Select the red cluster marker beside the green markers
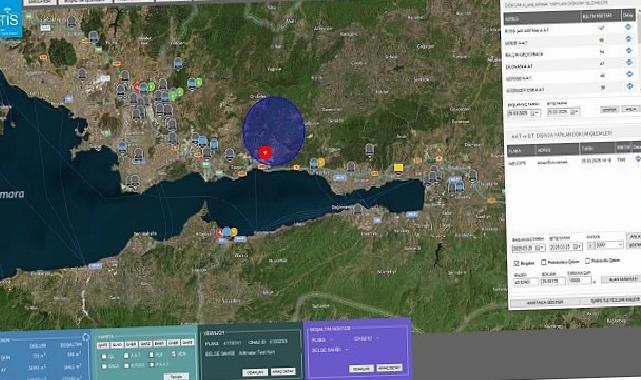This screenshot has height=380, width=641. tap(137, 87)
